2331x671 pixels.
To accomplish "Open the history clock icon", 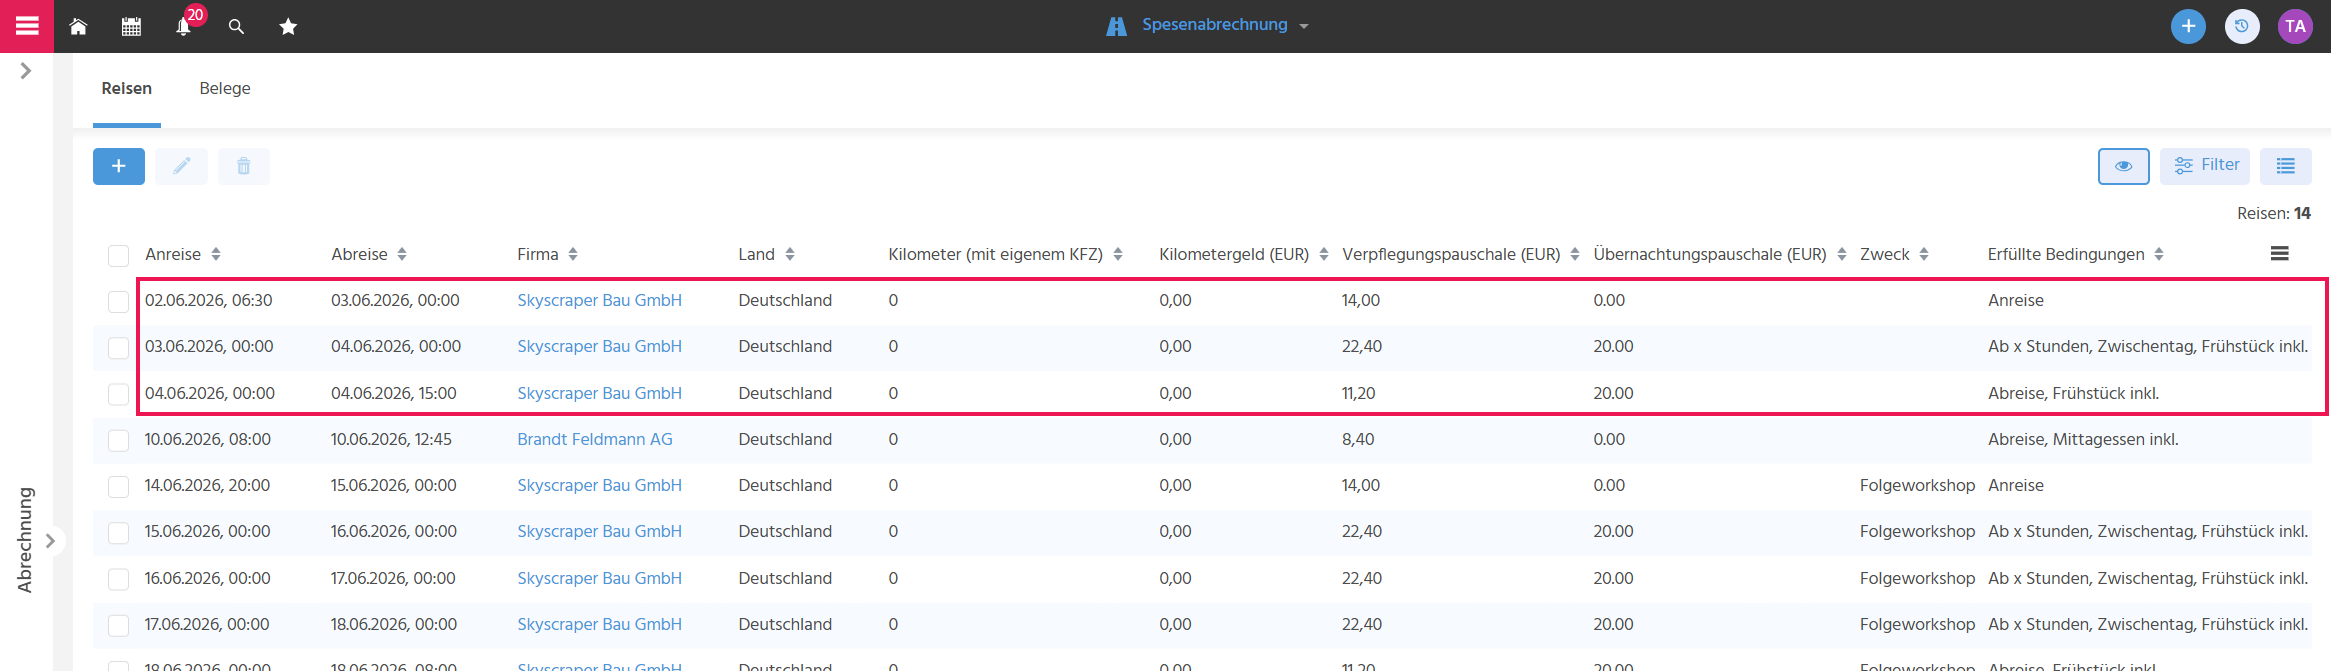I will coord(2242,26).
